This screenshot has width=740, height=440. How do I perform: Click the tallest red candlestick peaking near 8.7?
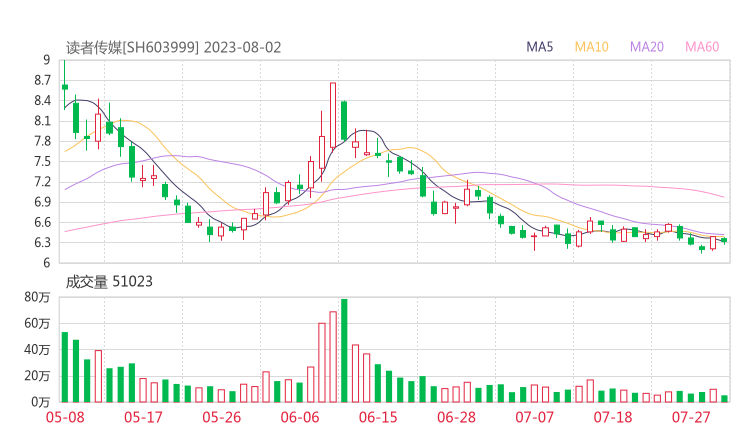333,115
